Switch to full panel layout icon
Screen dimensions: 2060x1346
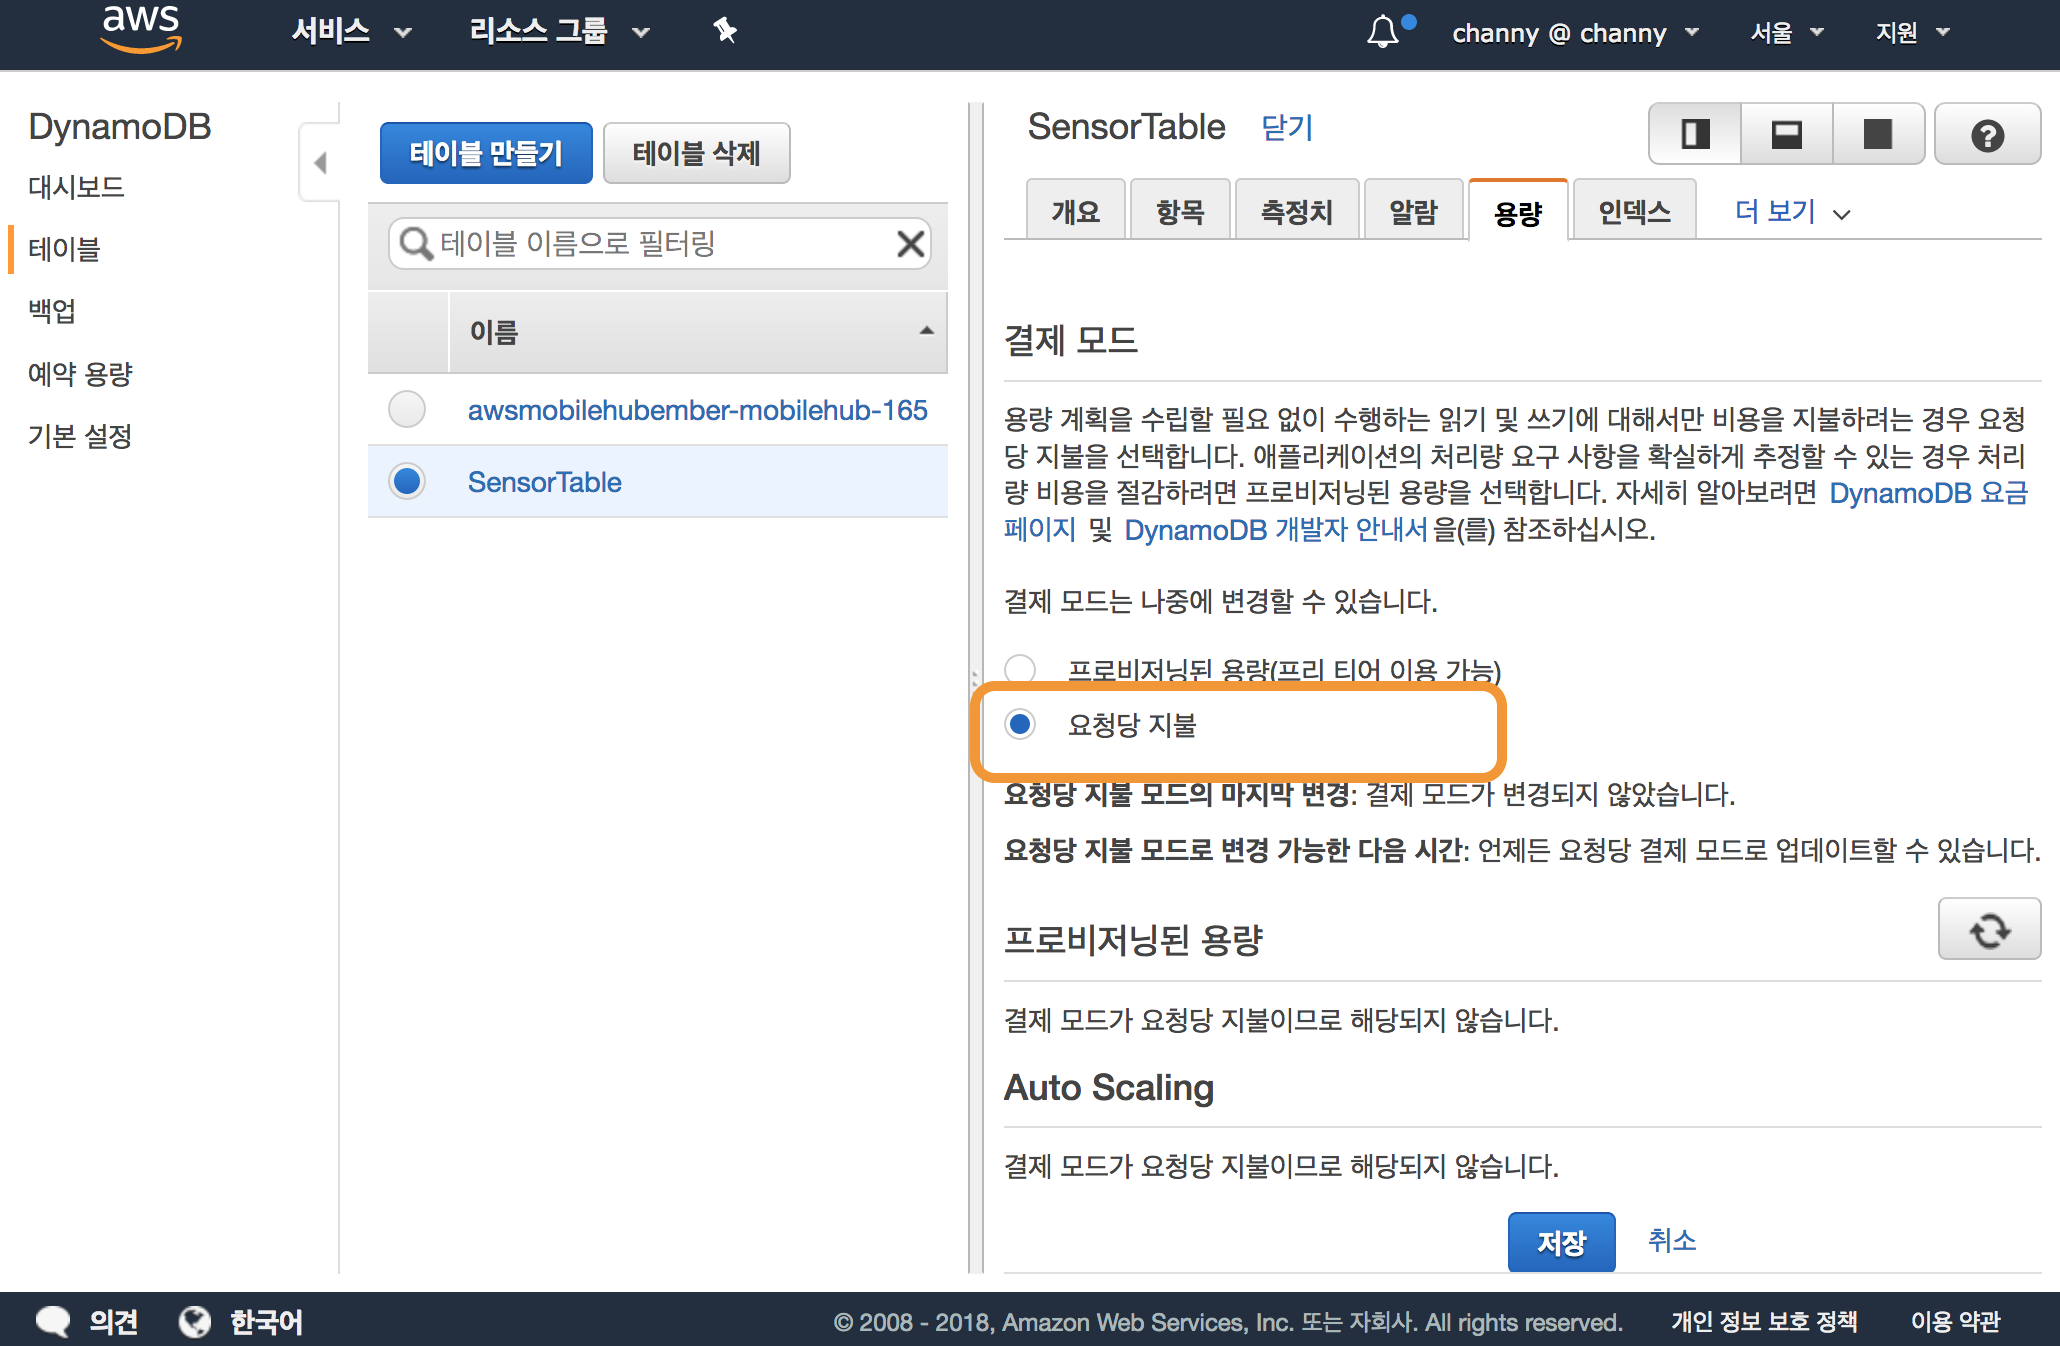point(1878,134)
